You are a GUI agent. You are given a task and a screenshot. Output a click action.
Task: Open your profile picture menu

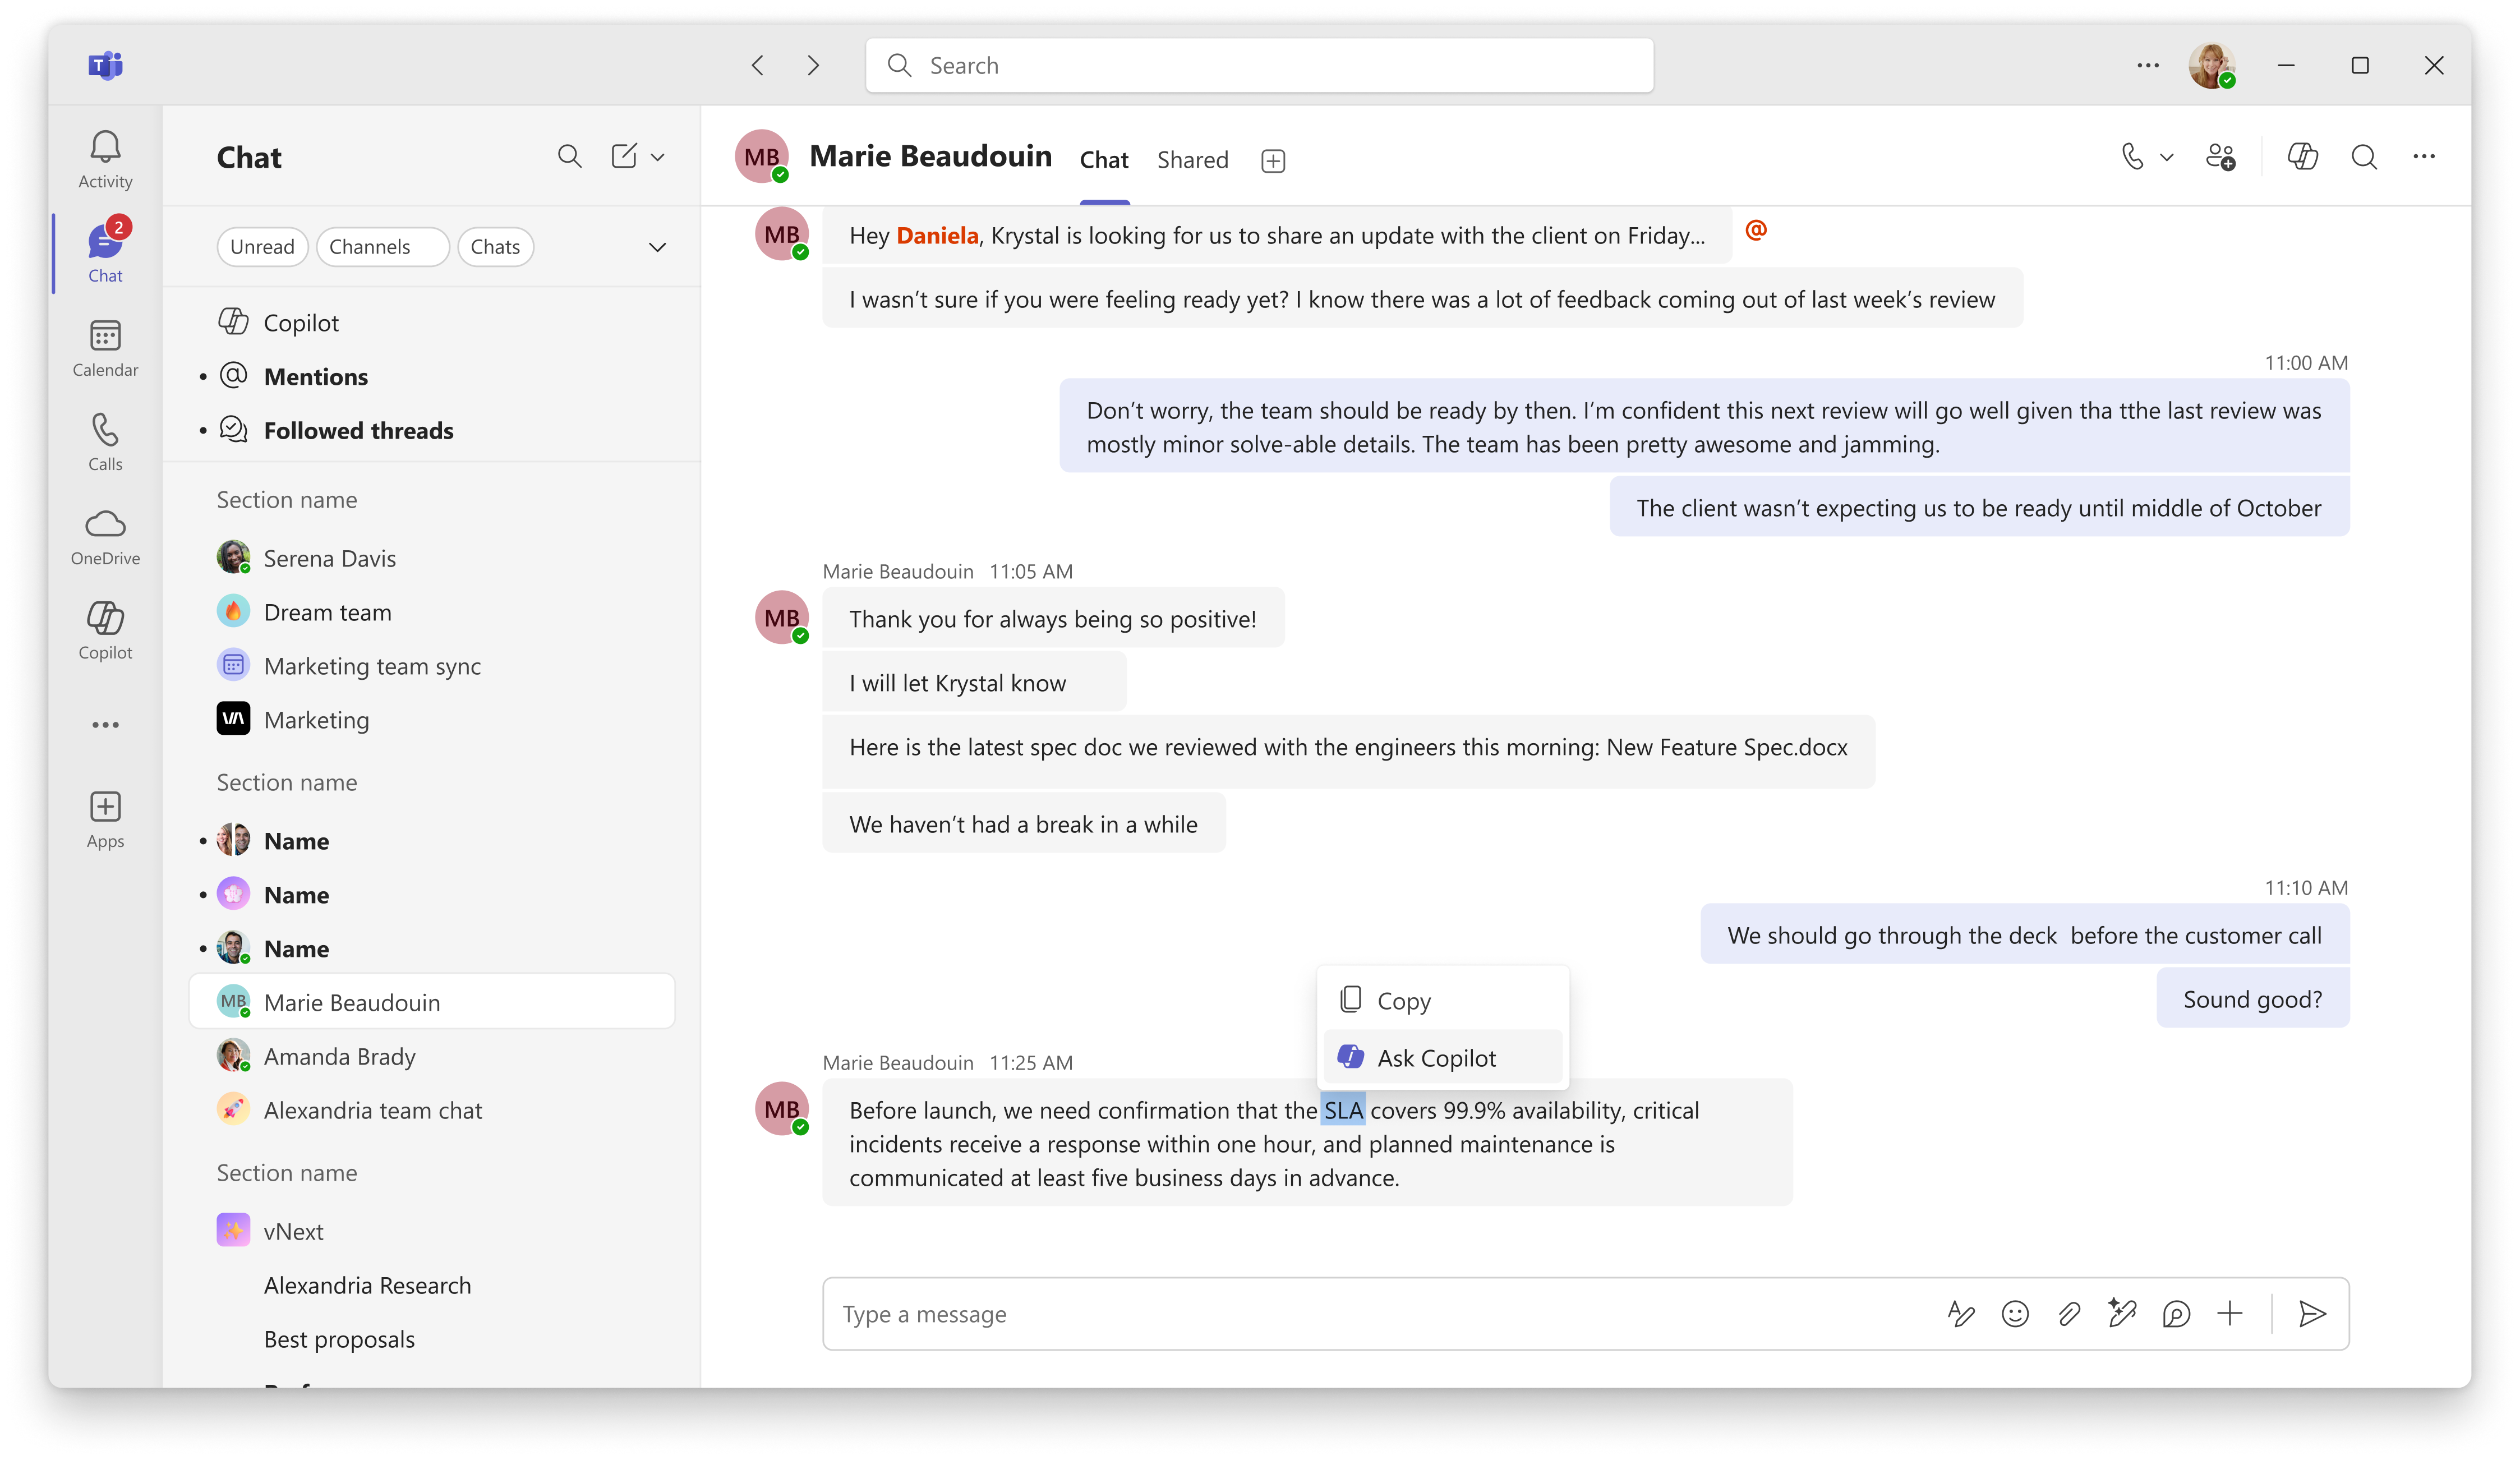(x=2212, y=66)
